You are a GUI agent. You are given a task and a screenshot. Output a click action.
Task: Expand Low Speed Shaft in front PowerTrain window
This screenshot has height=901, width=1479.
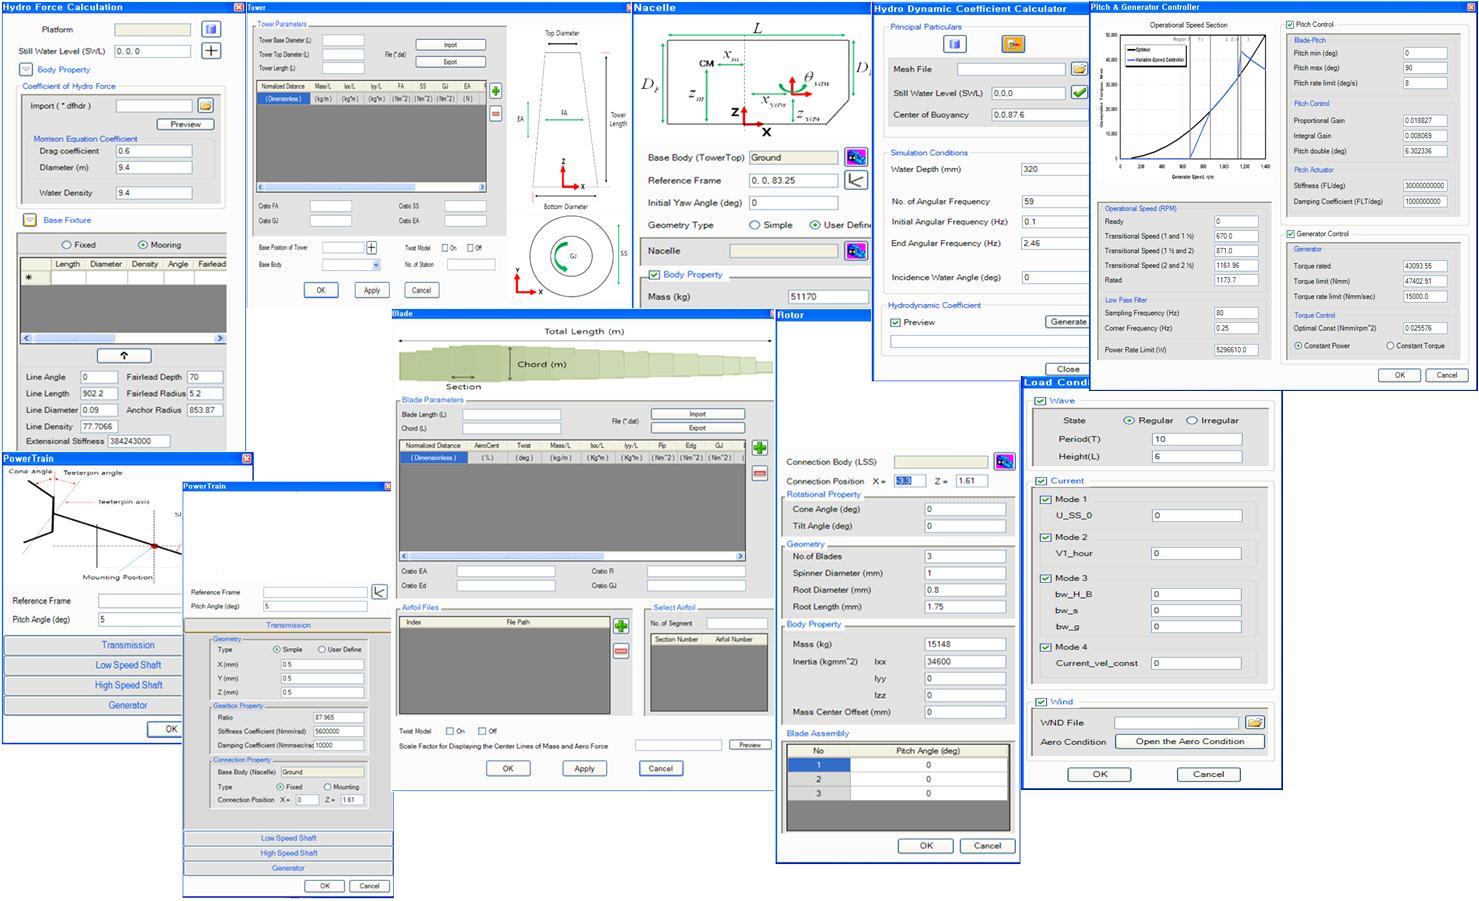288,838
